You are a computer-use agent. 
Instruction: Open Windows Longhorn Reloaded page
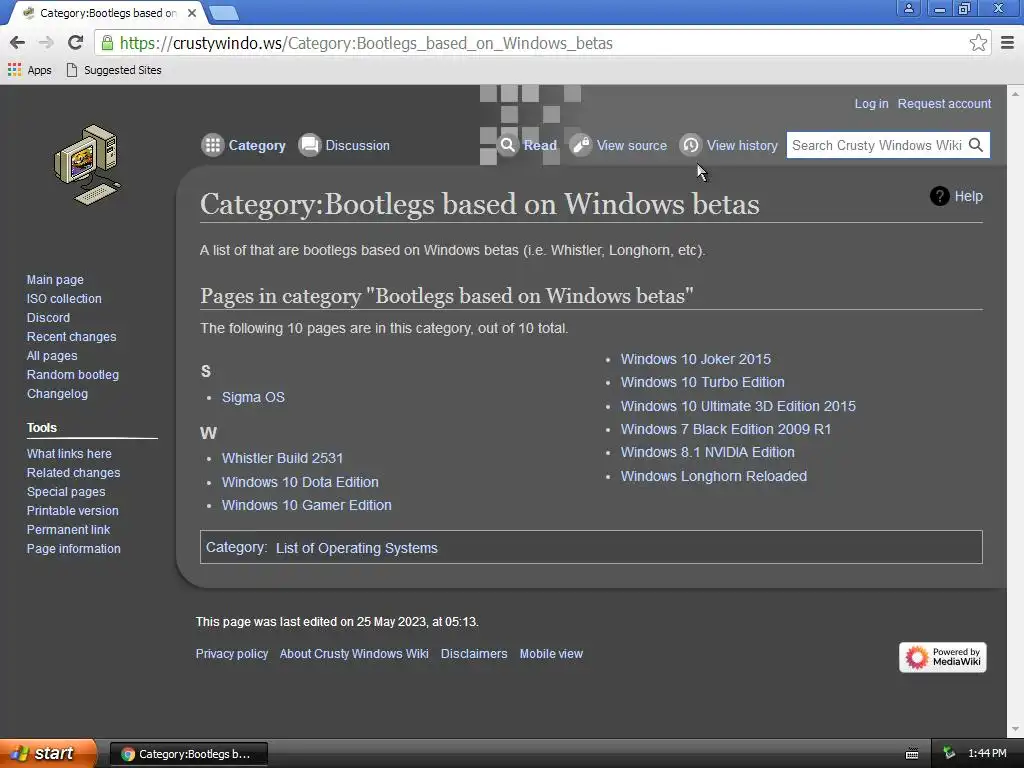(714, 476)
